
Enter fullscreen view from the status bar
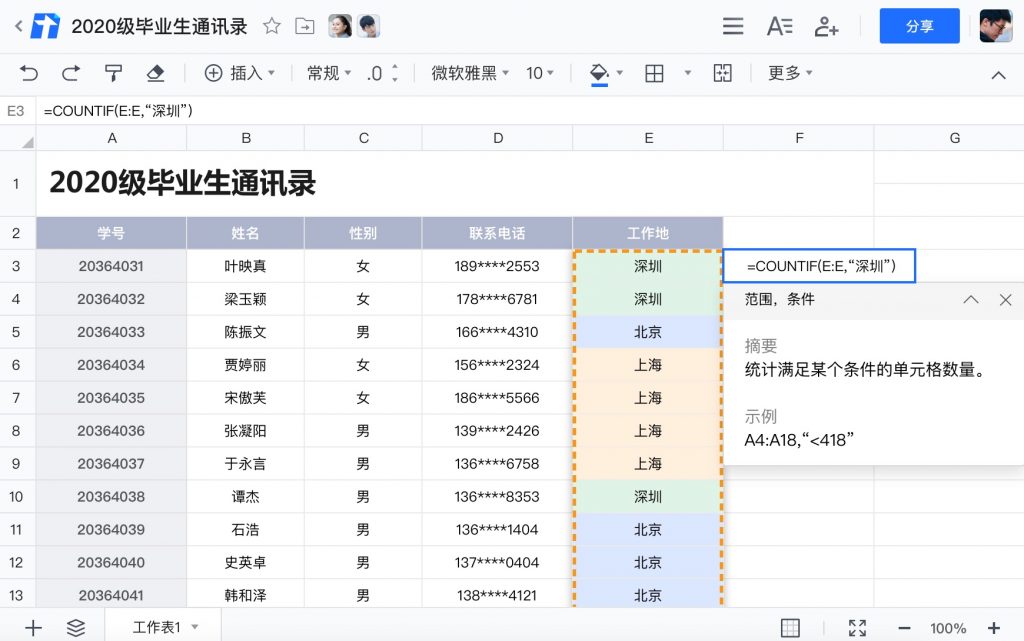[x=857, y=628]
